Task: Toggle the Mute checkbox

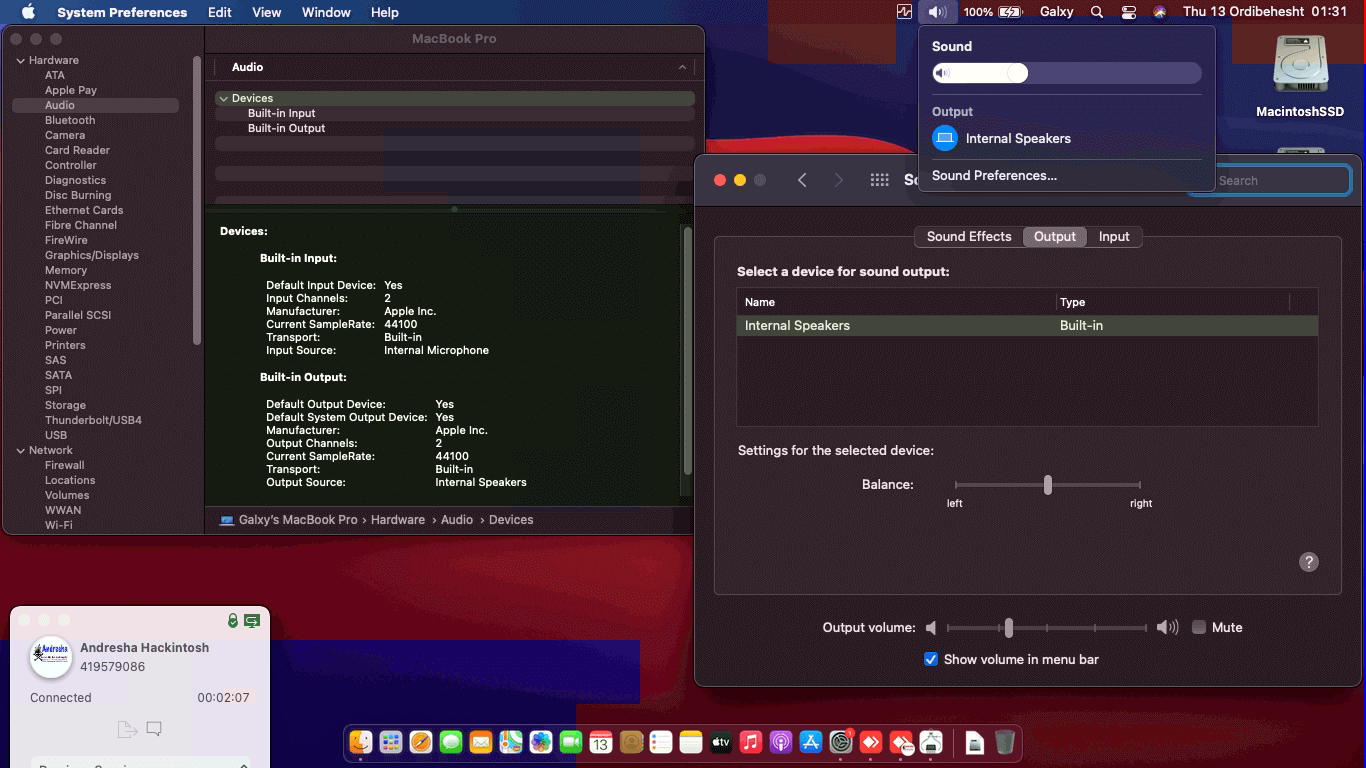Action: (1199, 628)
